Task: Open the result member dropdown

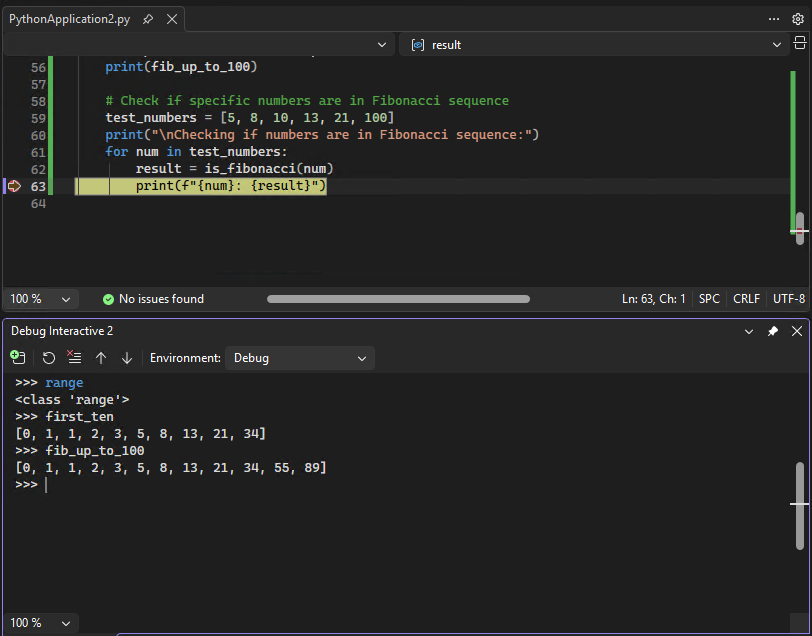Action: [777, 45]
